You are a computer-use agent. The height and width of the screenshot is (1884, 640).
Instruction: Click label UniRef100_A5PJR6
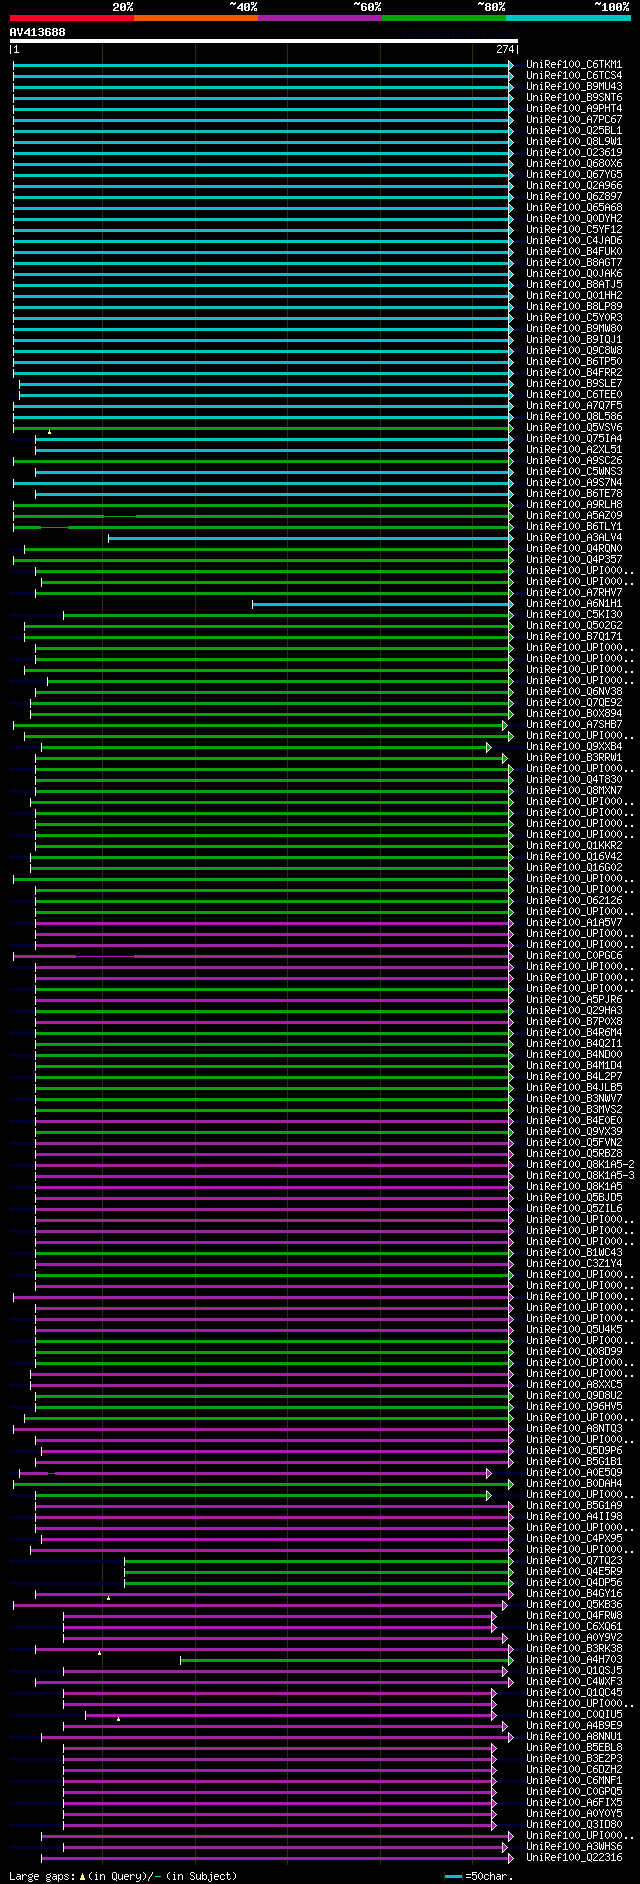(574, 1000)
